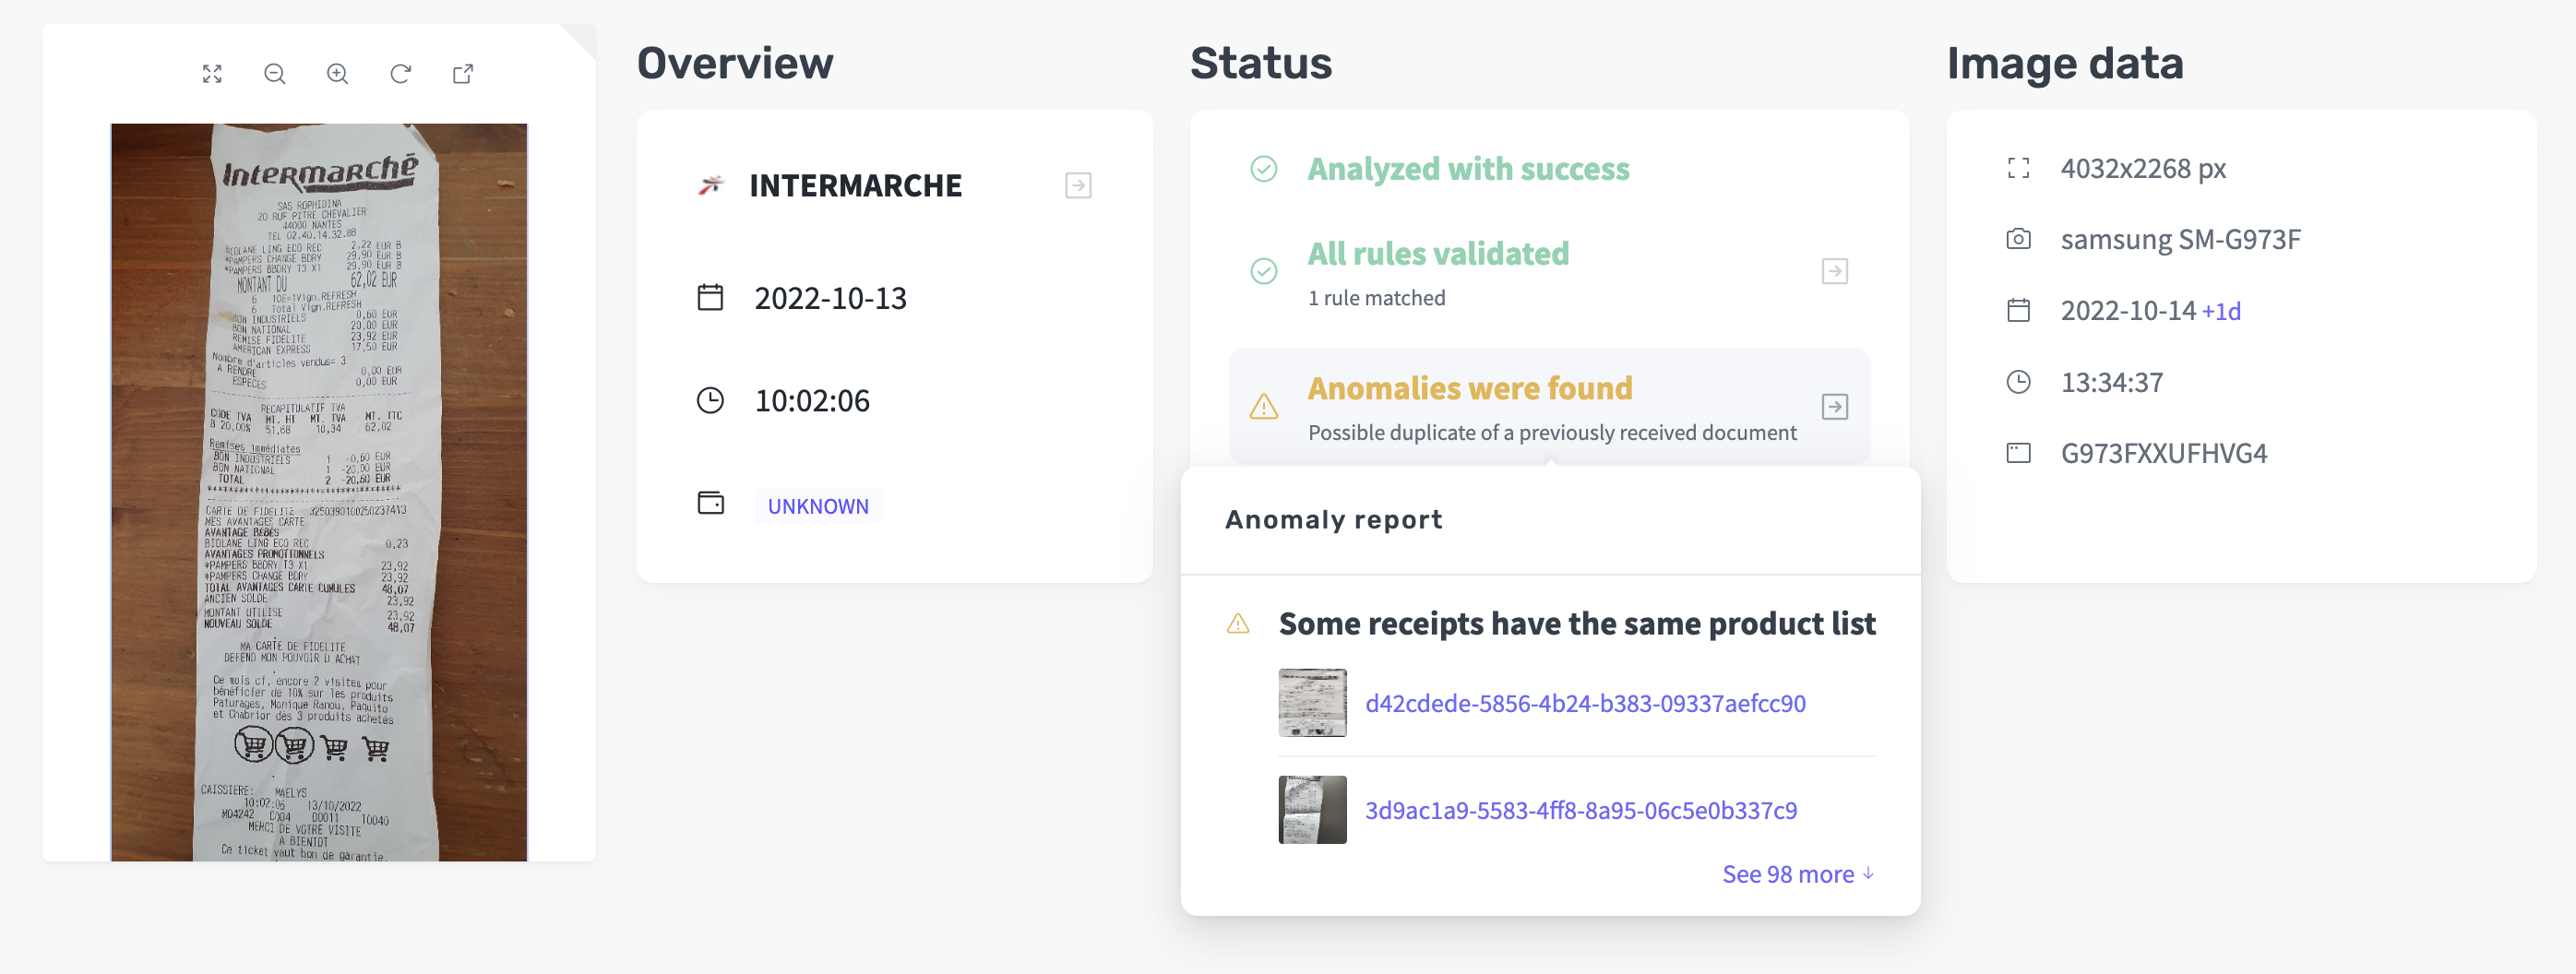2576x974 pixels.
Task: Click the Analyzed with success check icon
Action: [x=1264, y=169]
